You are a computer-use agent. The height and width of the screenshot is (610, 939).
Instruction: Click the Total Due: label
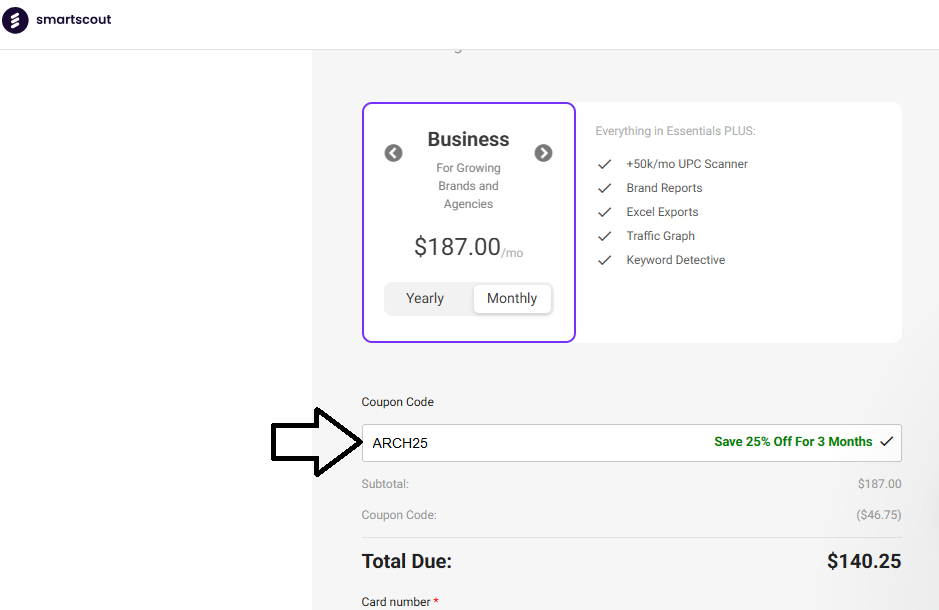pyautogui.click(x=407, y=562)
